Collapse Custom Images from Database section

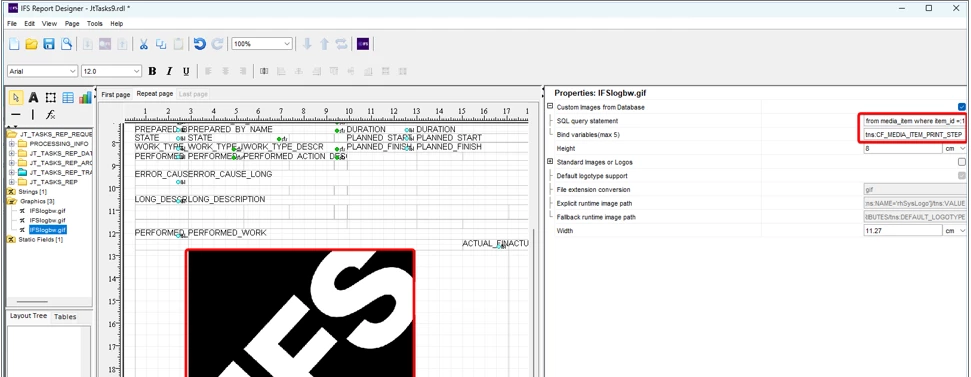(550, 107)
